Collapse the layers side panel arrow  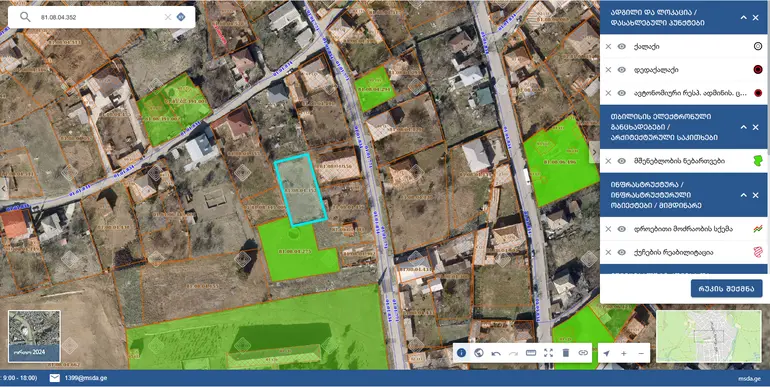pyautogui.click(x=594, y=152)
